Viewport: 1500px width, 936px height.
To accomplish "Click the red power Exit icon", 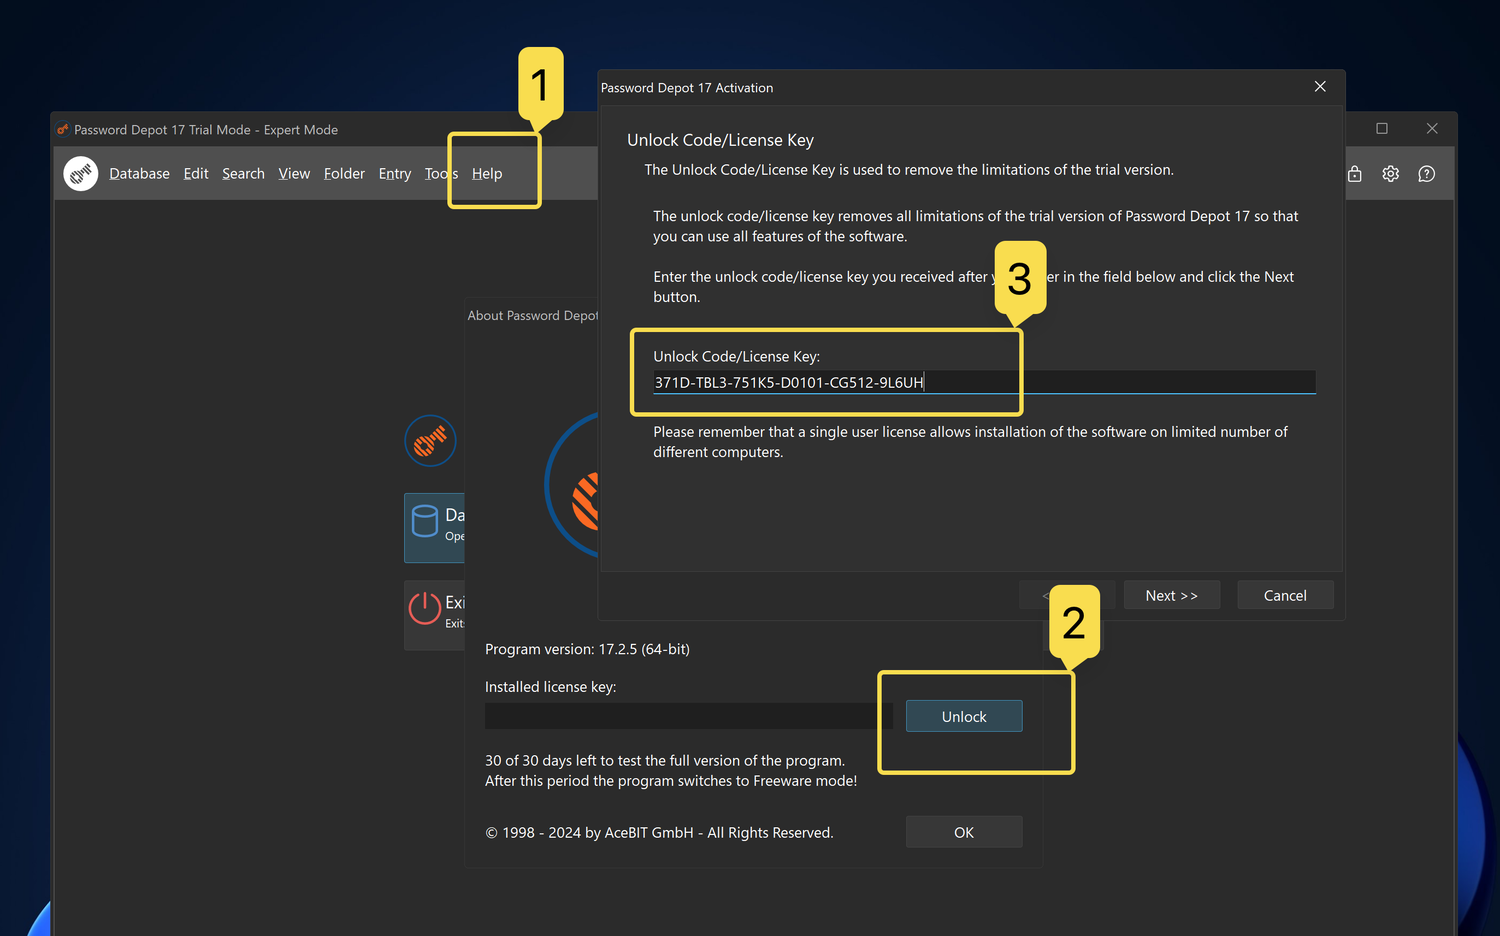I will 425,608.
